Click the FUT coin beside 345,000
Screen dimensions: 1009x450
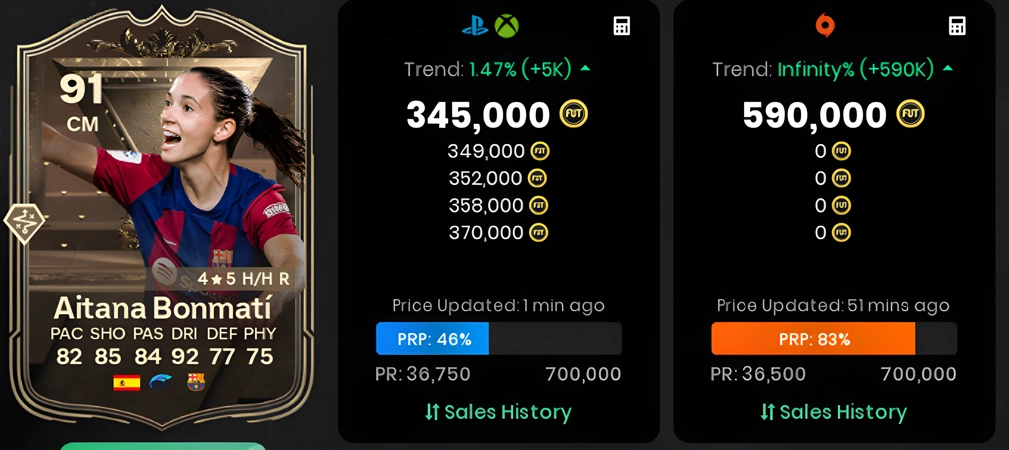point(573,115)
